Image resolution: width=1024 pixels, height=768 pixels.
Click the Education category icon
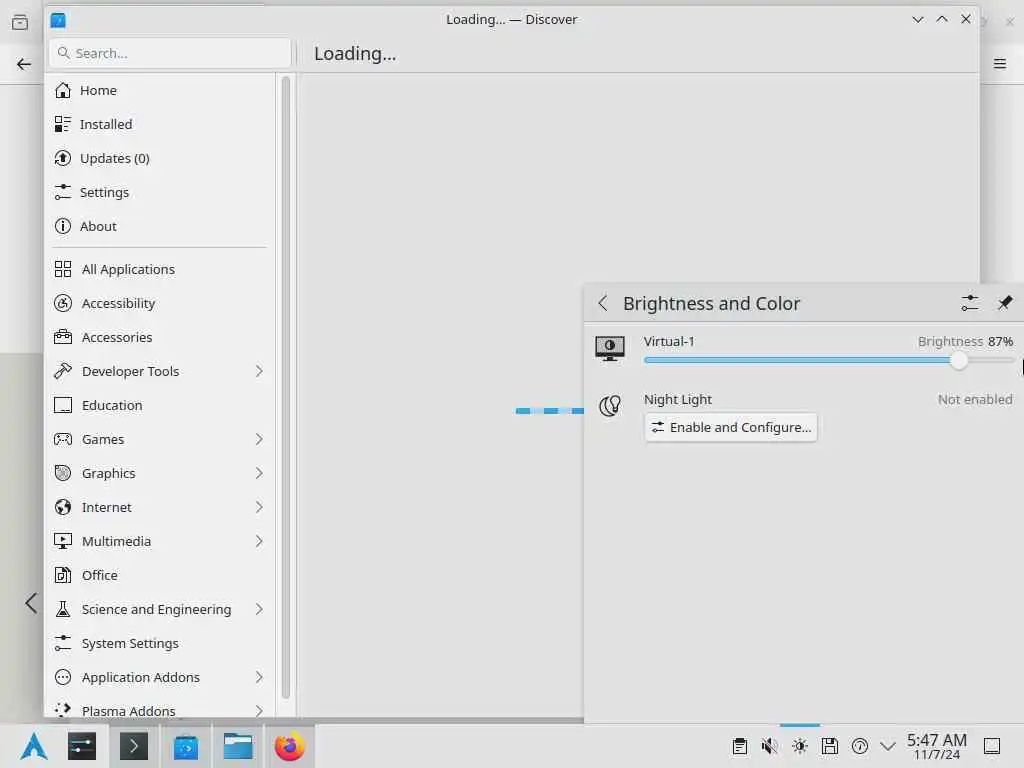click(63, 405)
